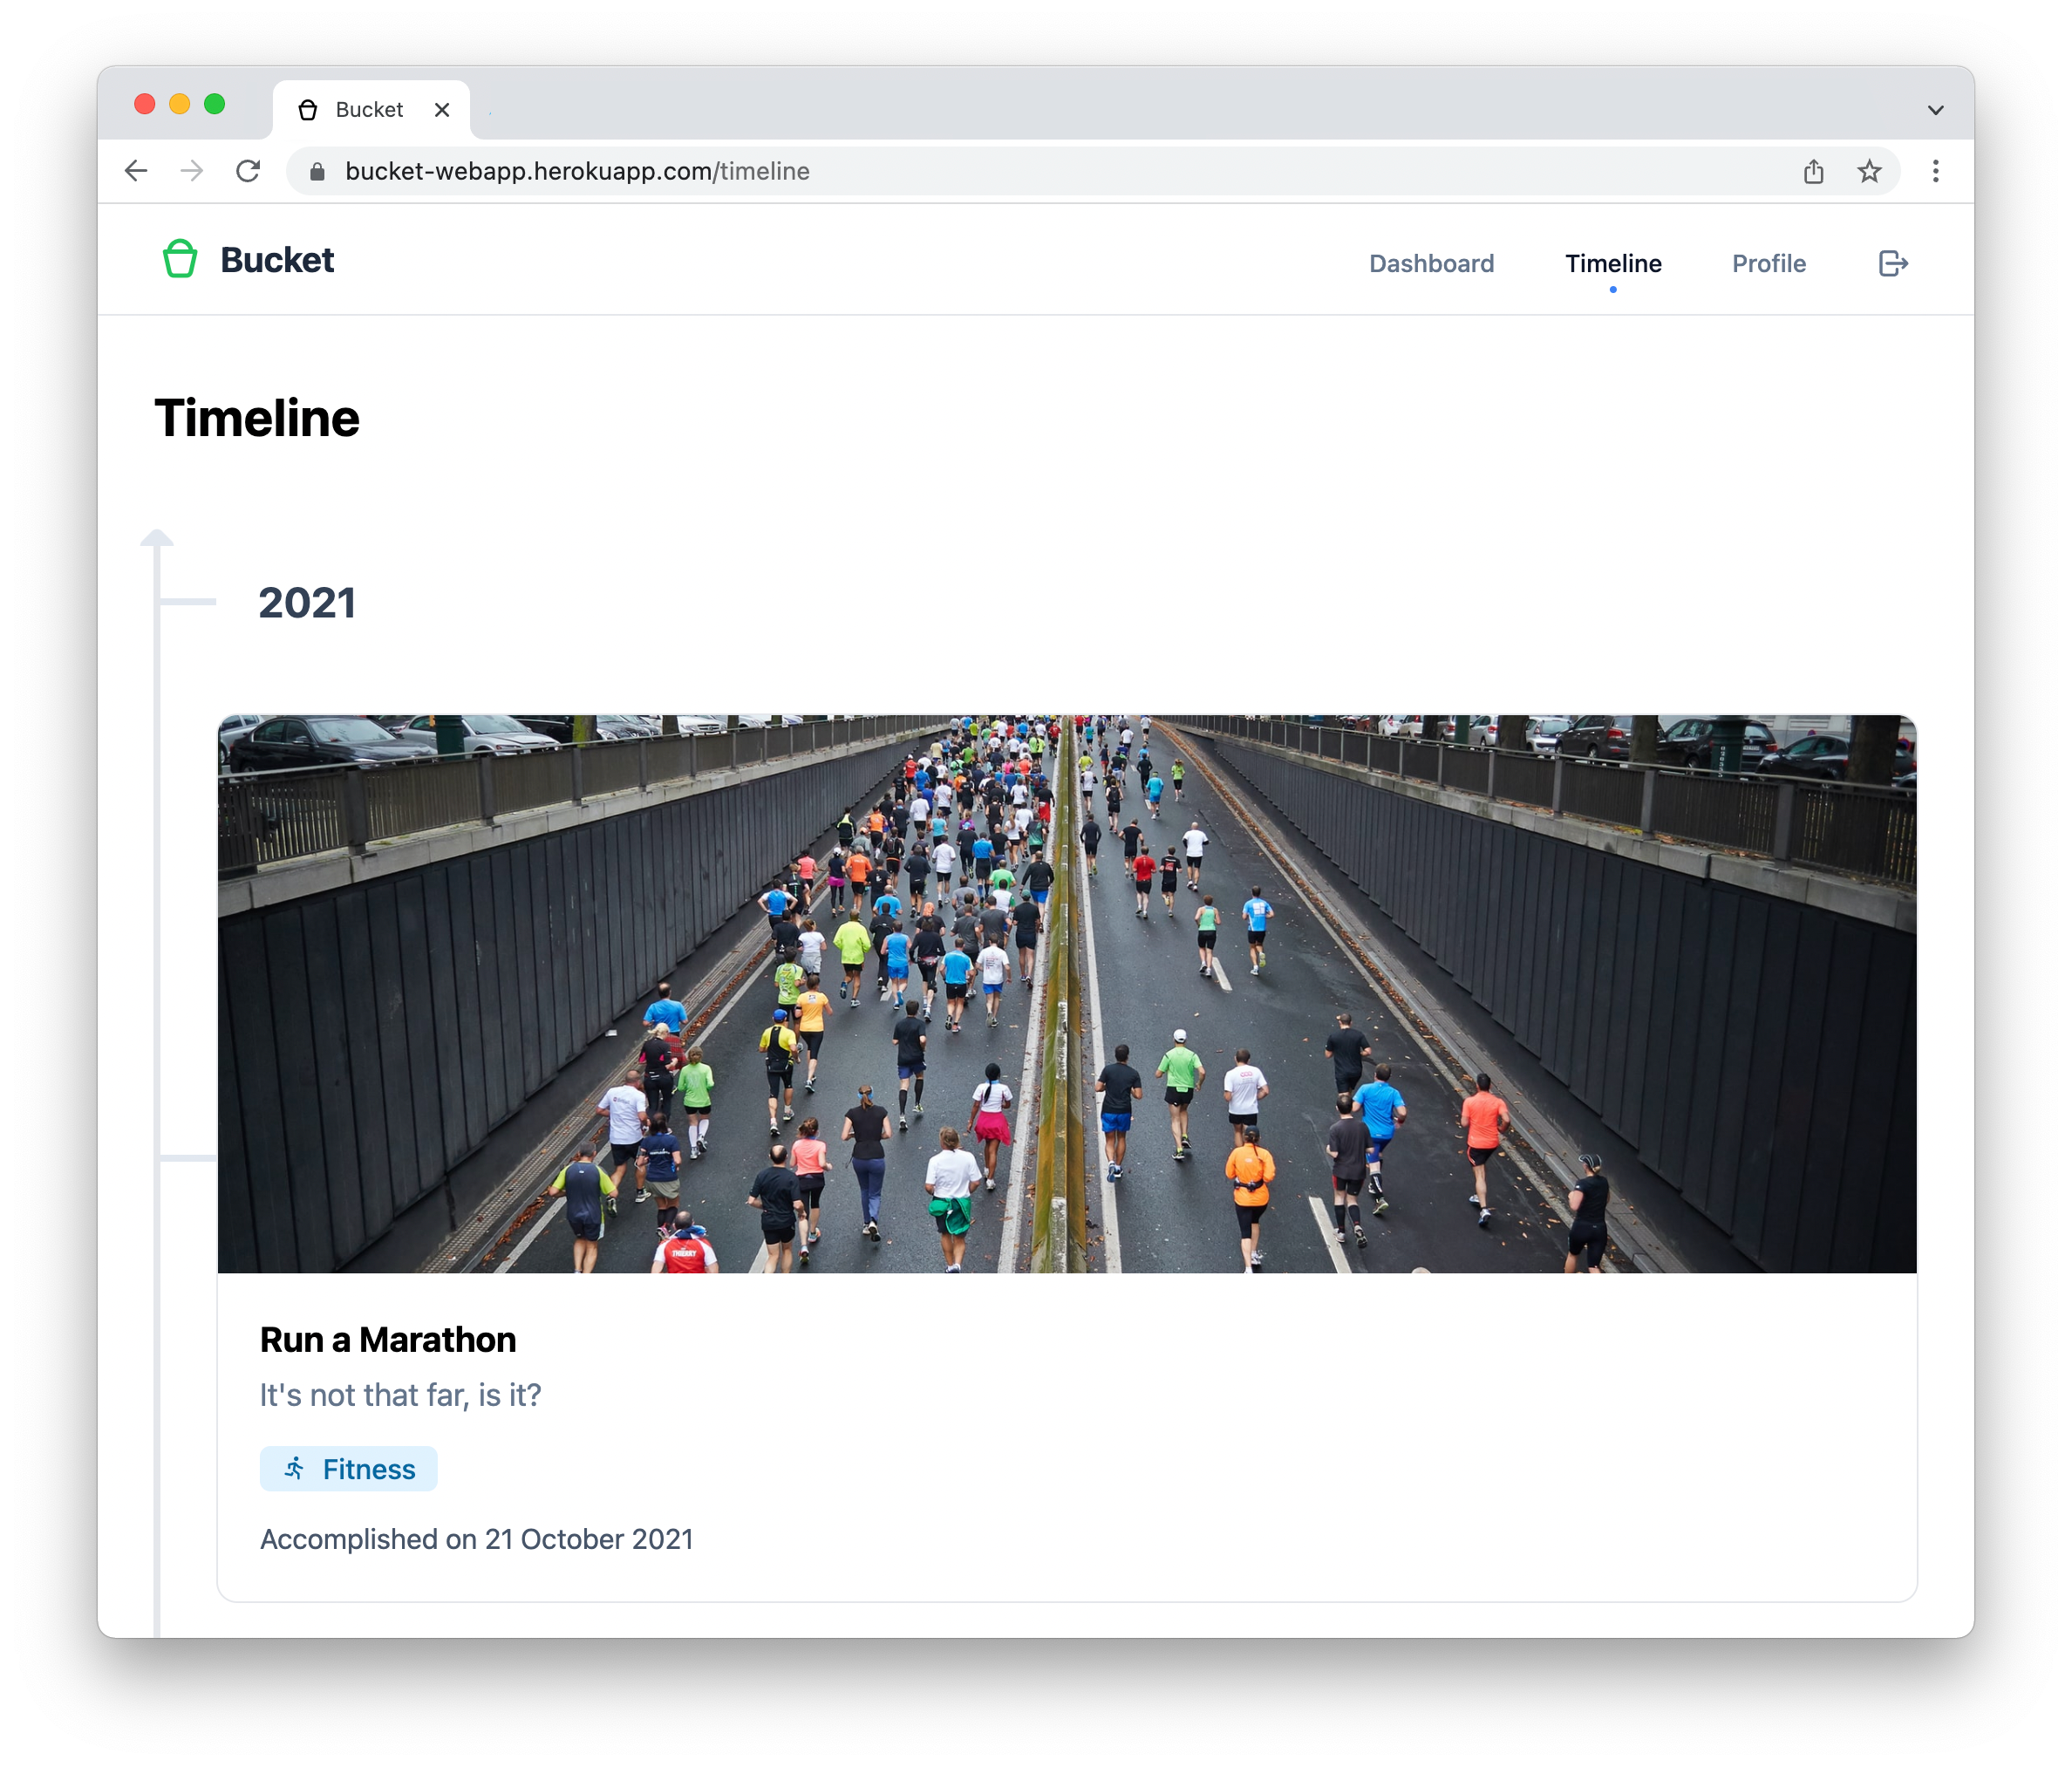Expand the tab search chevron
This screenshot has height=1767, width=2072.
[1935, 110]
